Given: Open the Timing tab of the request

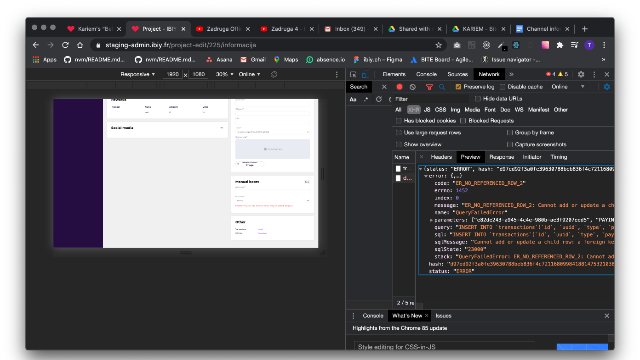Looking at the screenshot, I should point(559,157).
